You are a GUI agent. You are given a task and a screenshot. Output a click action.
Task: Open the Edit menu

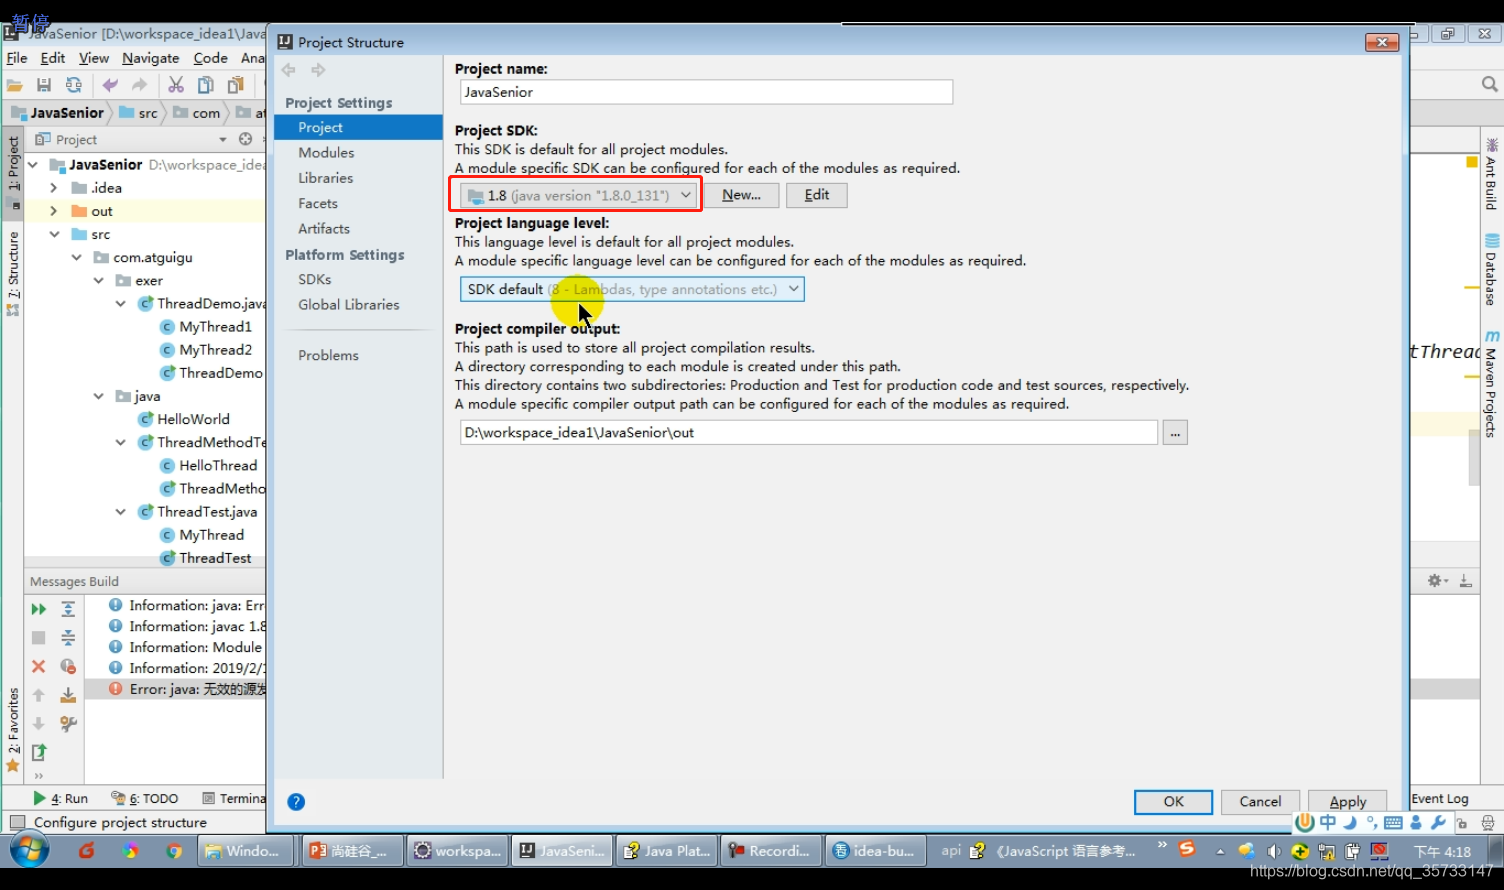pos(53,58)
